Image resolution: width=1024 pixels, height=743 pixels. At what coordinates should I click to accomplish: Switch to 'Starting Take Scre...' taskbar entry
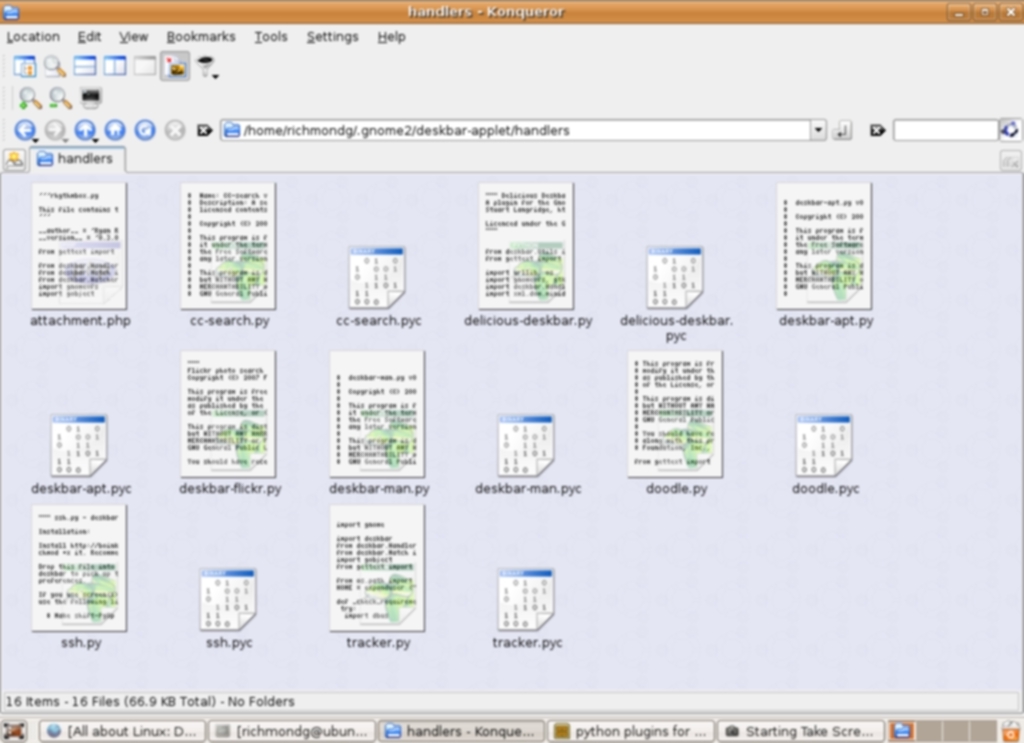coord(801,731)
